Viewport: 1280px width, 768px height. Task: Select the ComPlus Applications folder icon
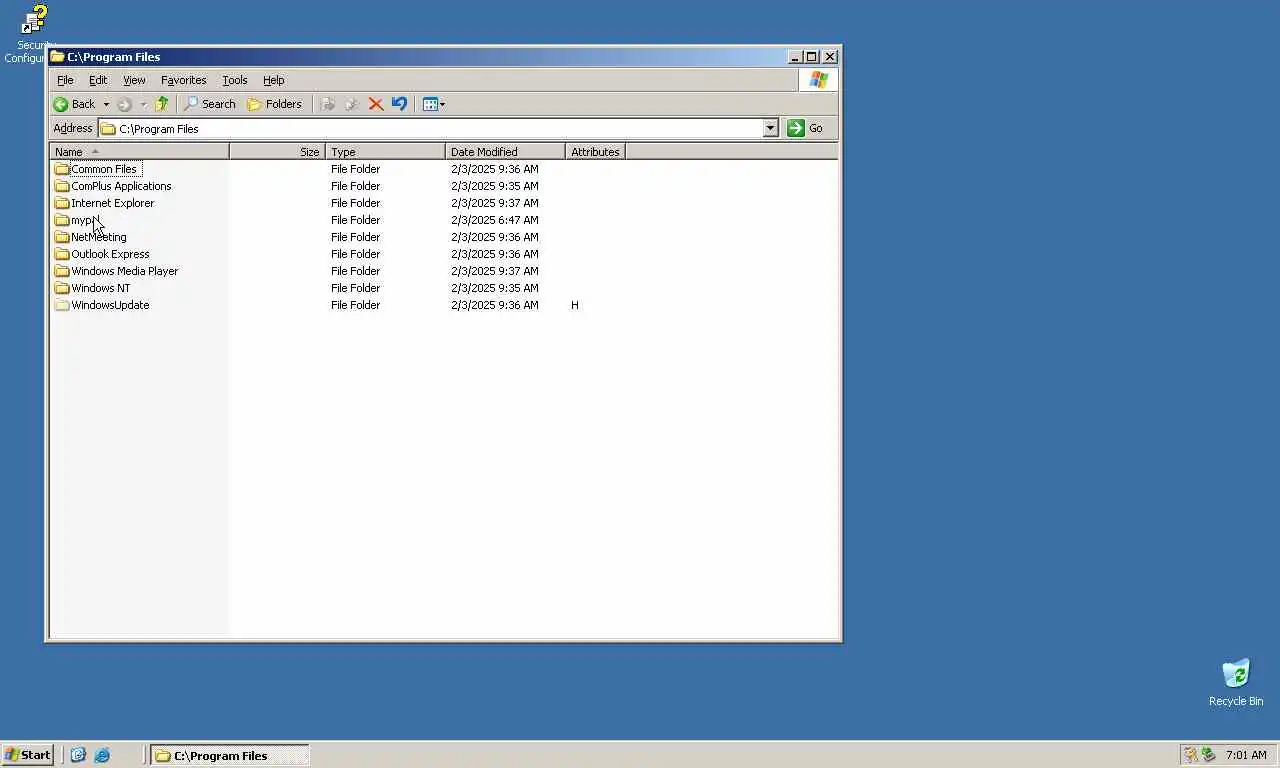click(62, 186)
